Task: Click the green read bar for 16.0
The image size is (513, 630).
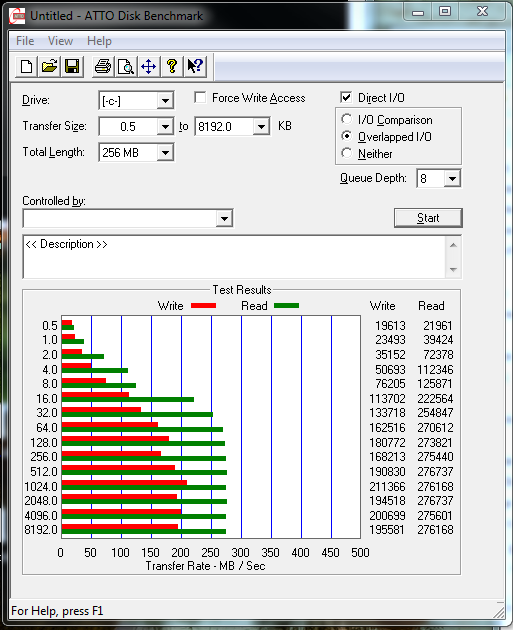Action: 128,399
